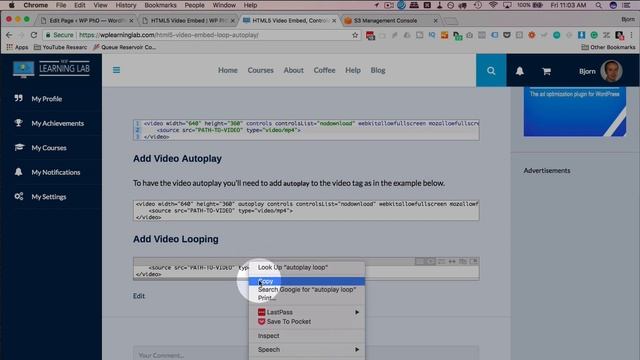
Task: Open My Settings in sidebar
Action: coord(49,197)
